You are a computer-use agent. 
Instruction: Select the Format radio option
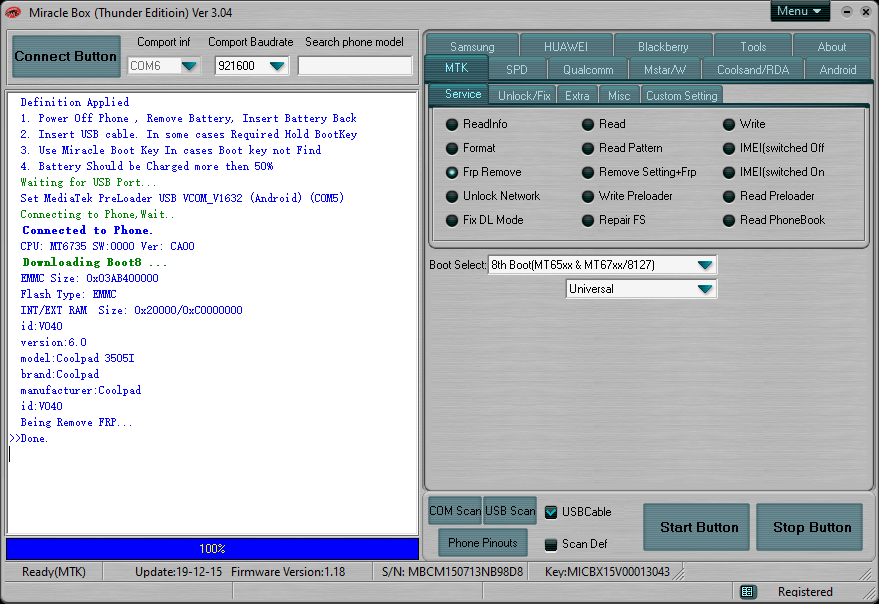coord(471,148)
